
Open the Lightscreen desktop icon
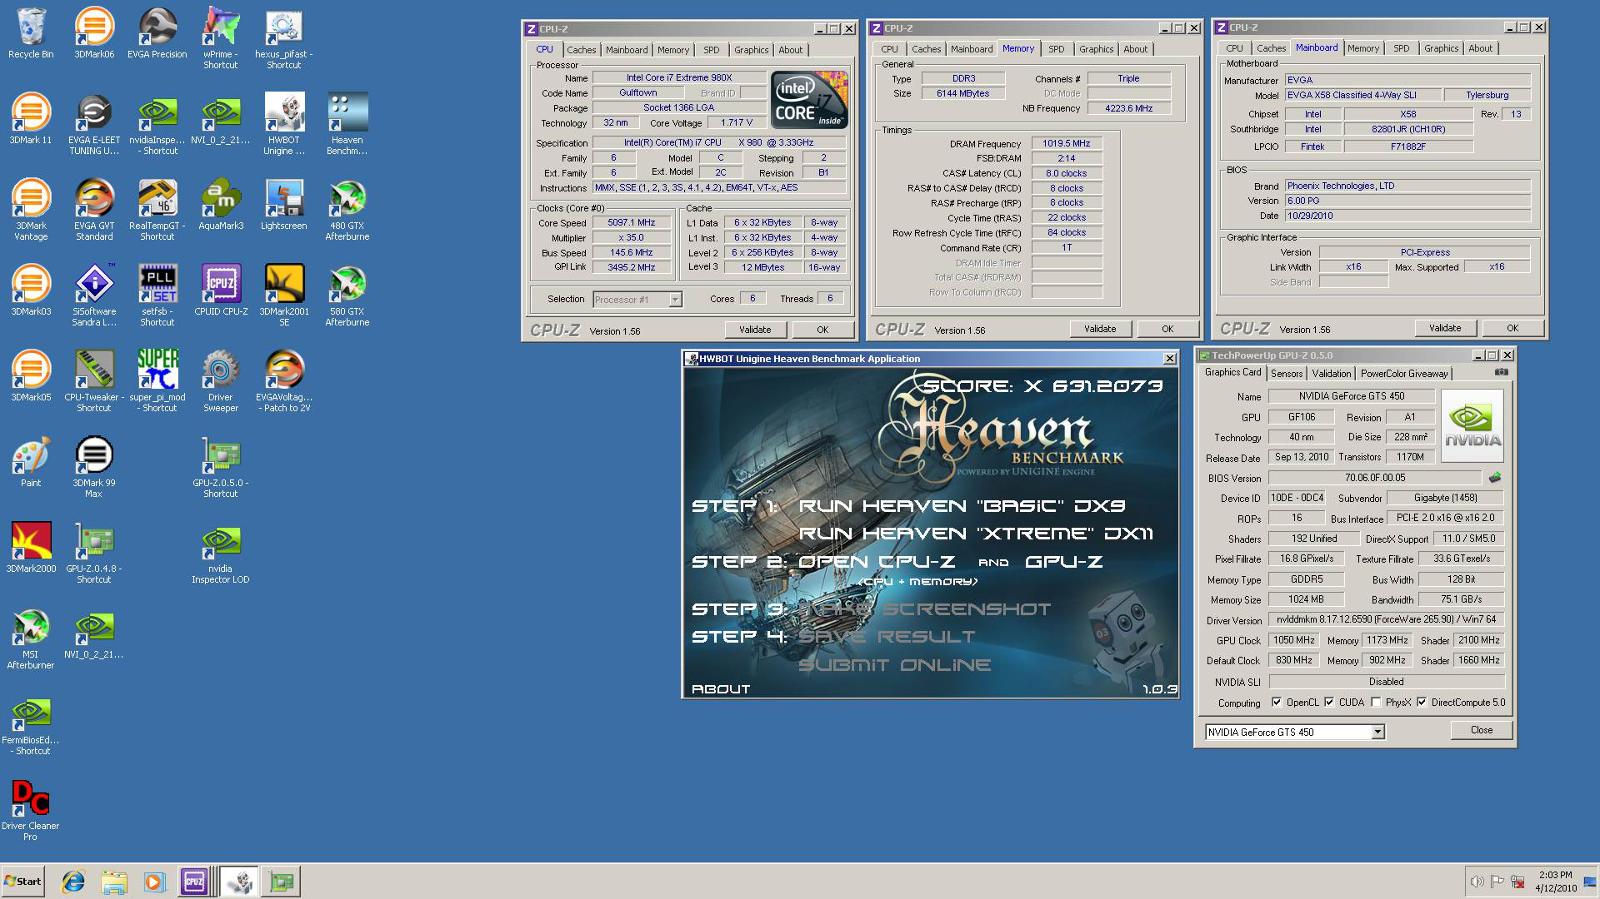point(284,205)
